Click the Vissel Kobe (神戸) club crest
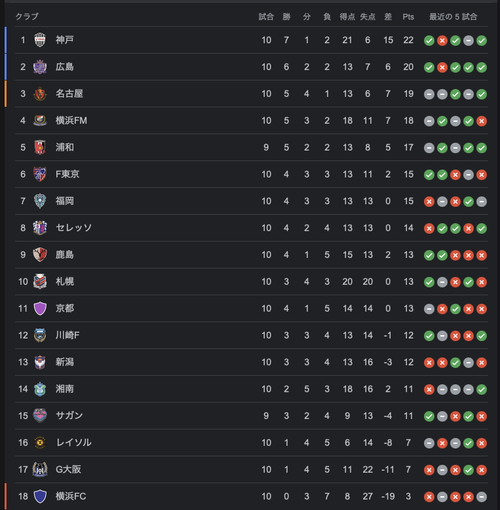This screenshot has height=510, width=500. (x=40, y=40)
